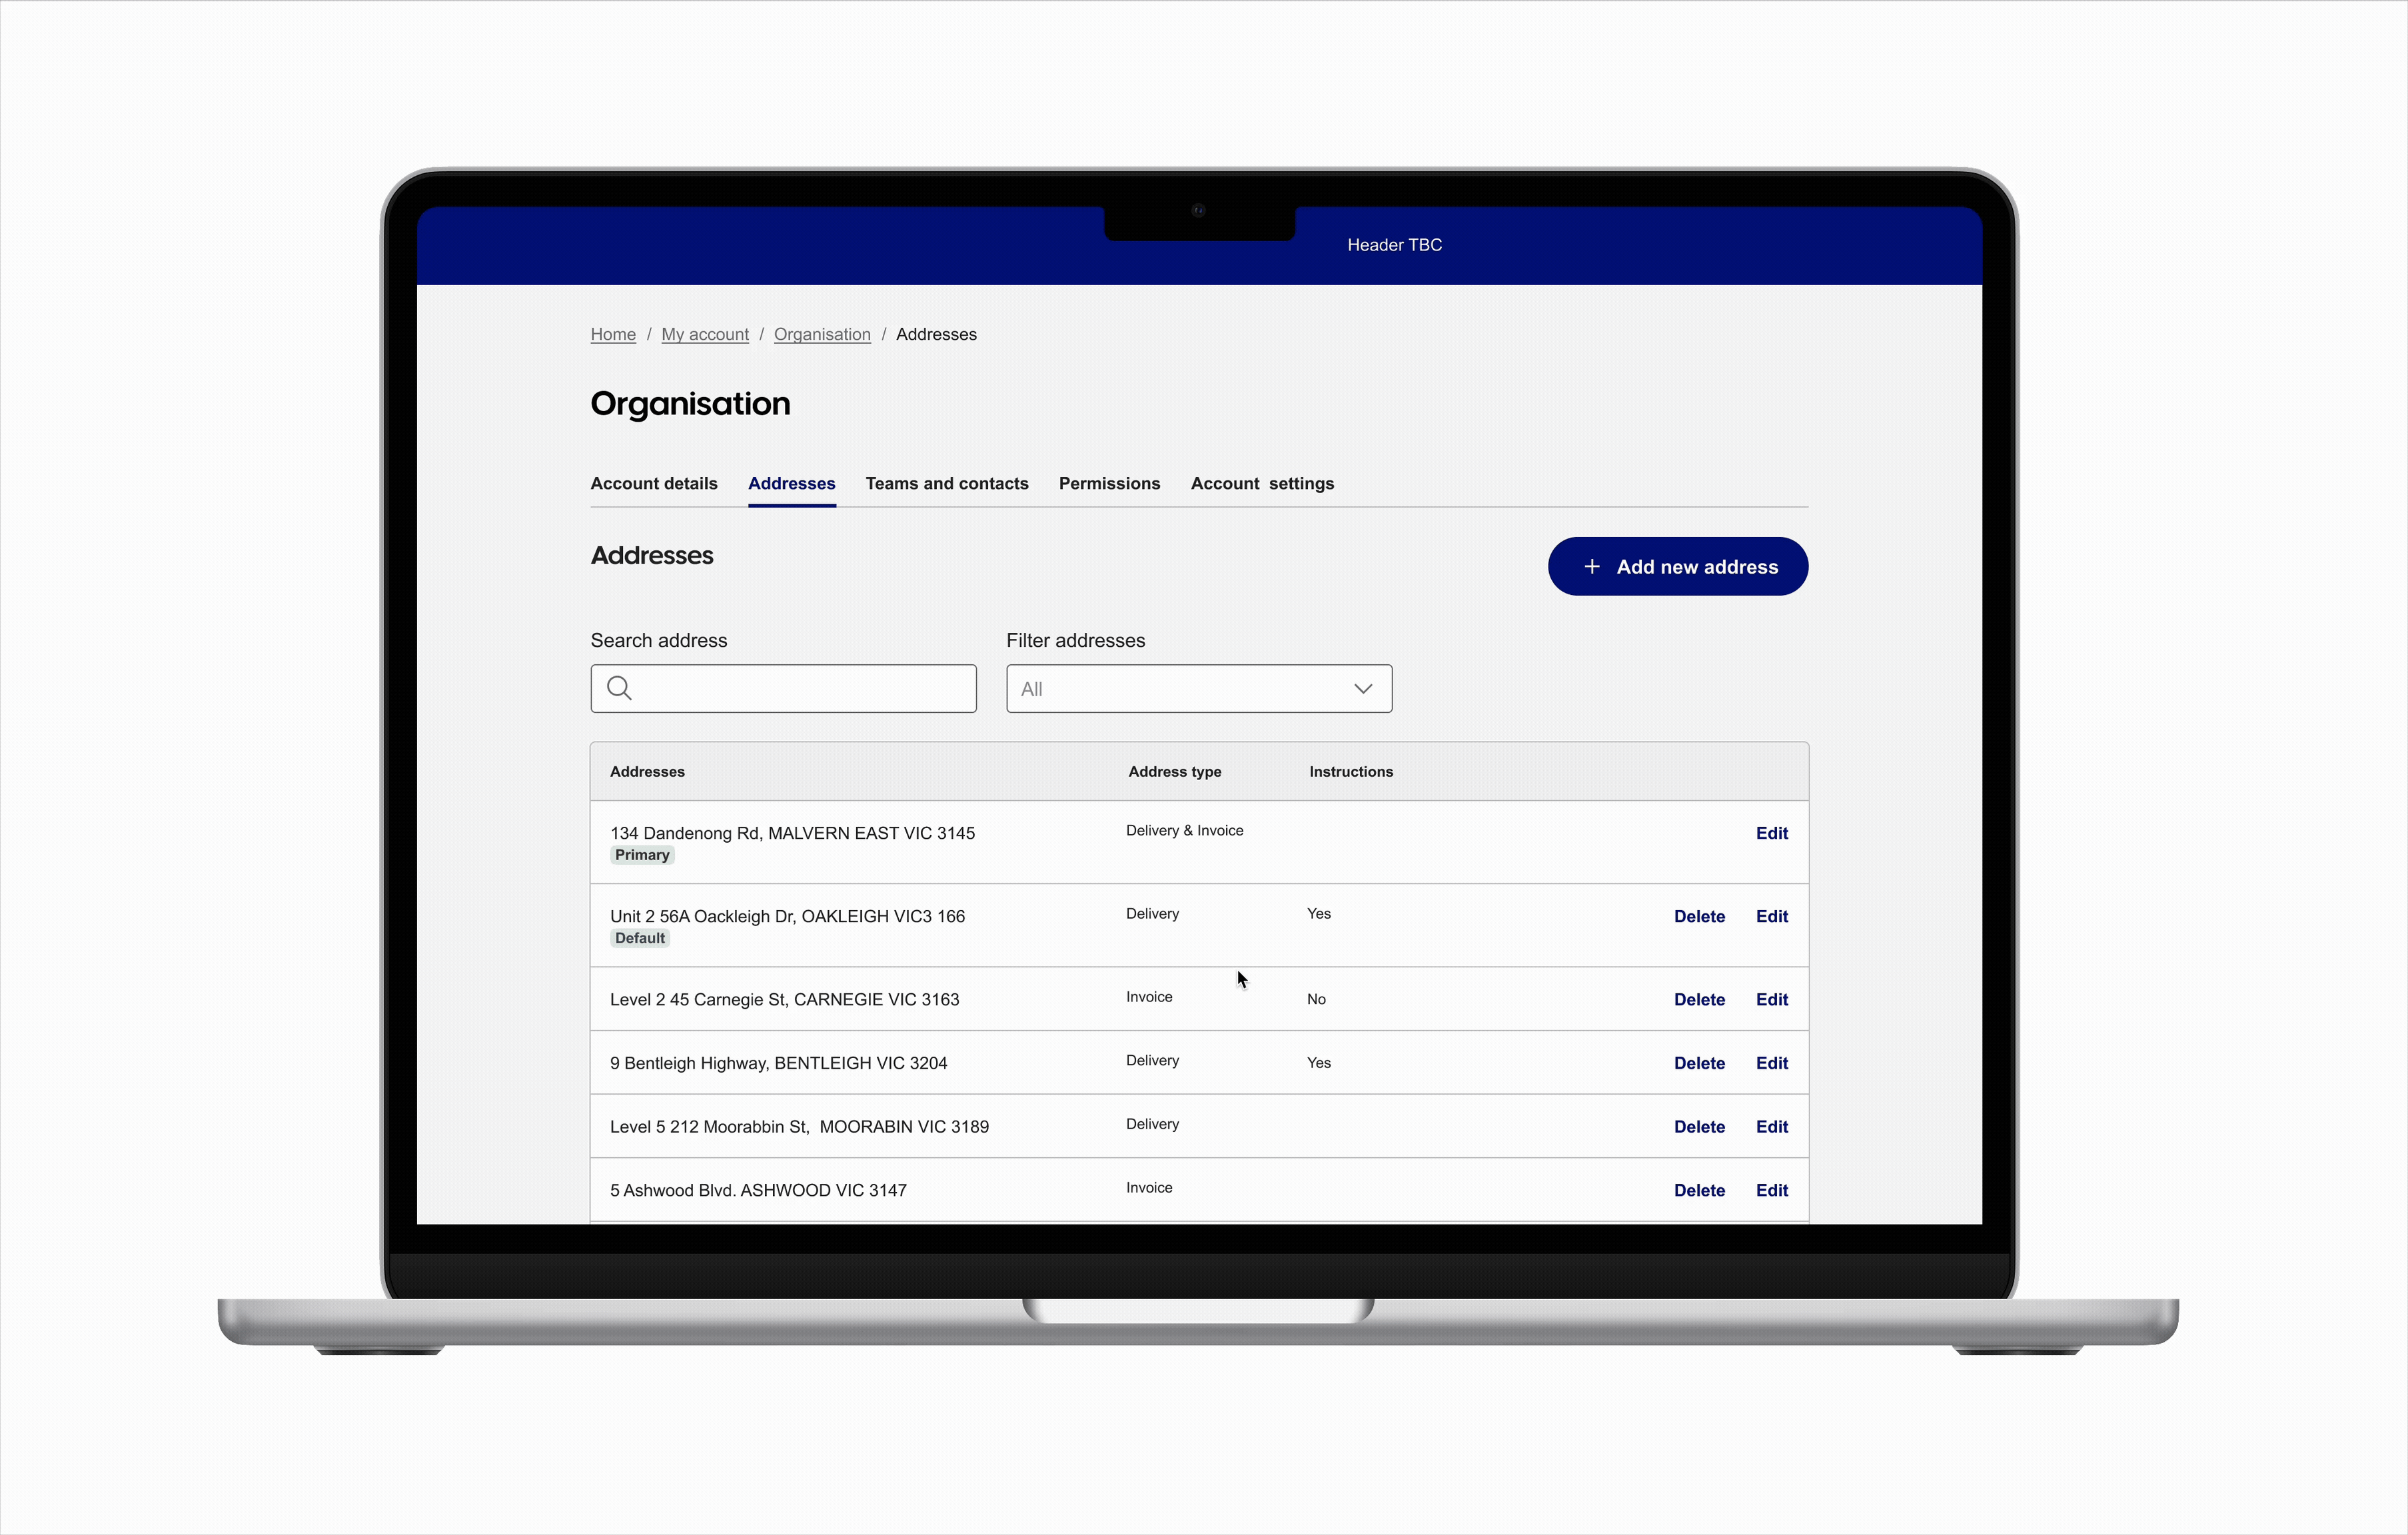The height and width of the screenshot is (1535, 2408).
Task: Edit the Level 5 212 Moorabbin St address
Action: click(x=1771, y=1127)
